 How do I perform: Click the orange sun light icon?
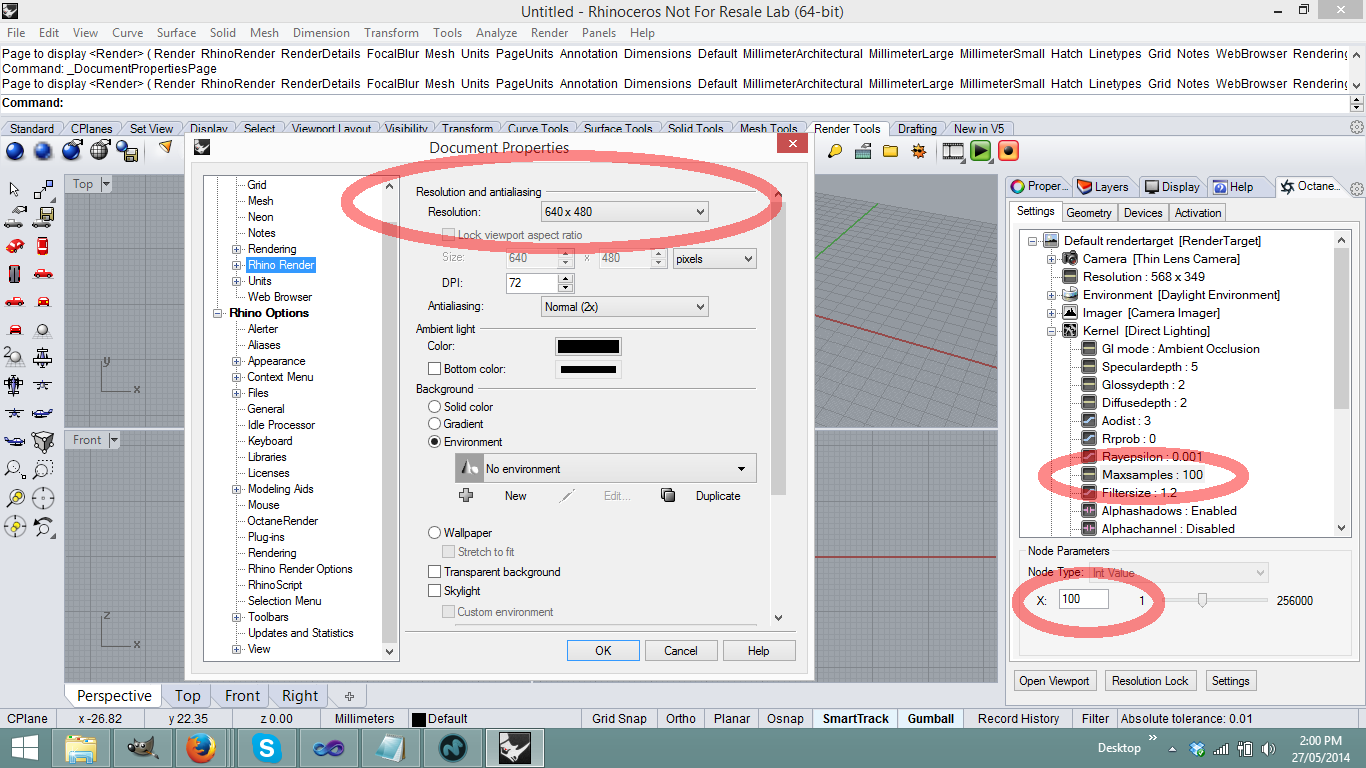click(x=919, y=151)
